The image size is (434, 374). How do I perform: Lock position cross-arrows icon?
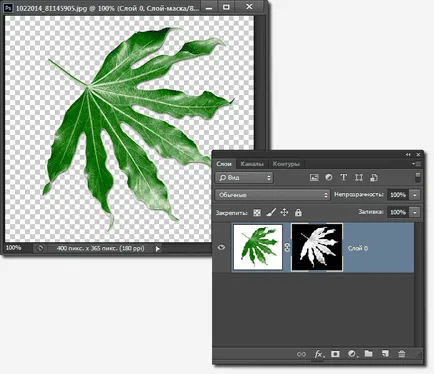point(284,212)
